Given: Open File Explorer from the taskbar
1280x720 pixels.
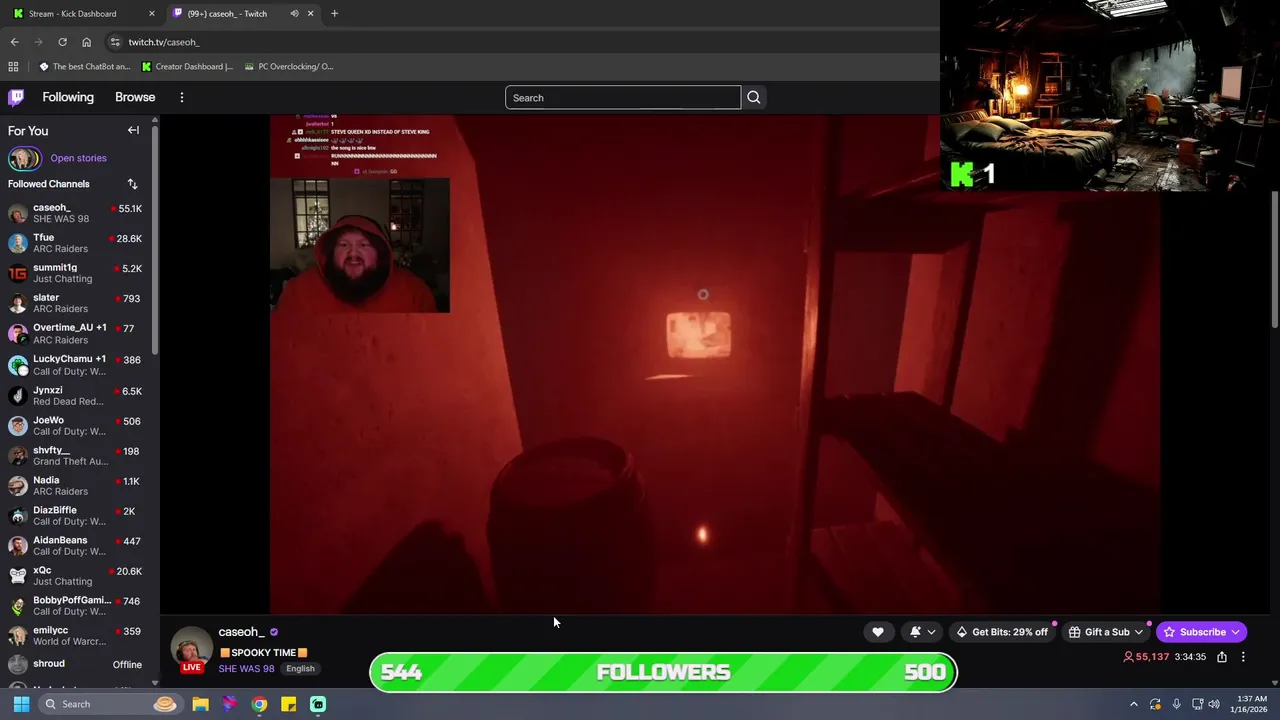Looking at the screenshot, I should click(200, 704).
